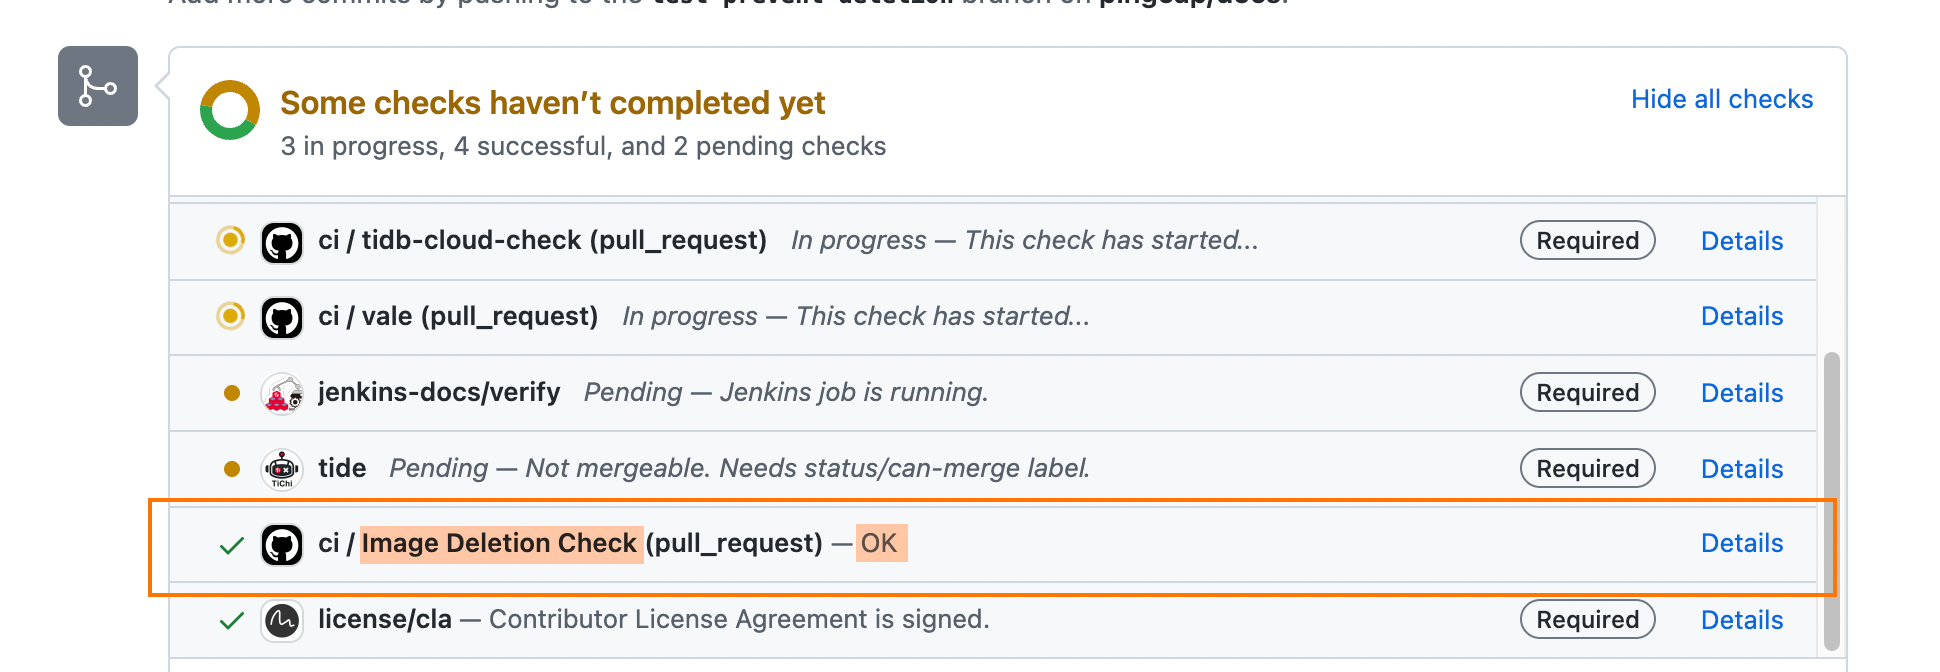Click the pending dot beside the tide check

pyautogui.click(x=231, y=468)
